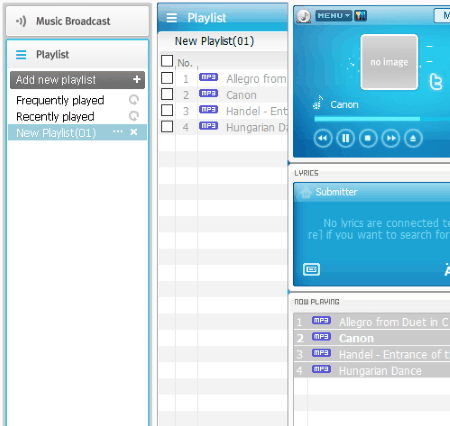Image resolution: width=450 pixels, height=426 pixels.
Task: Open the Music Broadcast panel
Action: (77, 21)
